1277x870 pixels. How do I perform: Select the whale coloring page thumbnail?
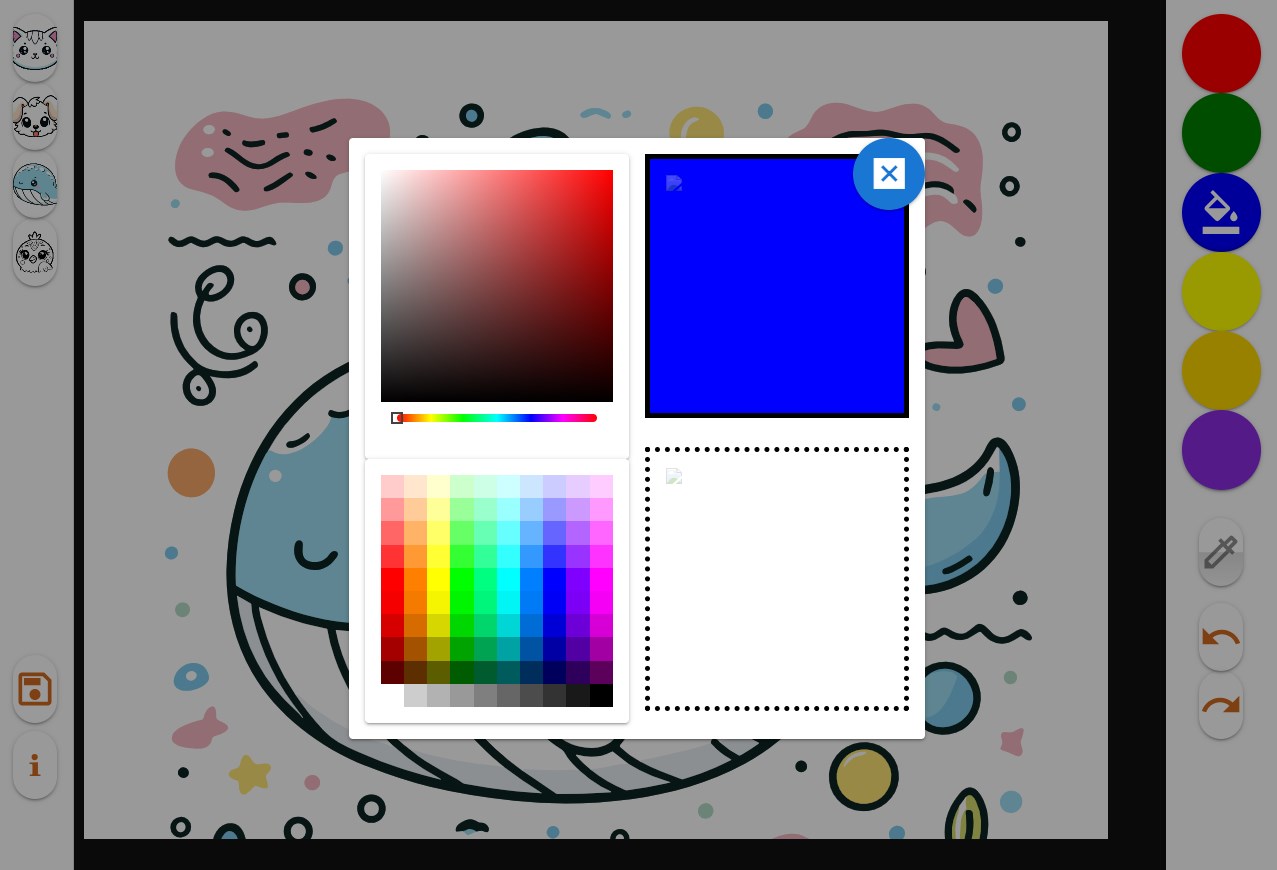35,185
